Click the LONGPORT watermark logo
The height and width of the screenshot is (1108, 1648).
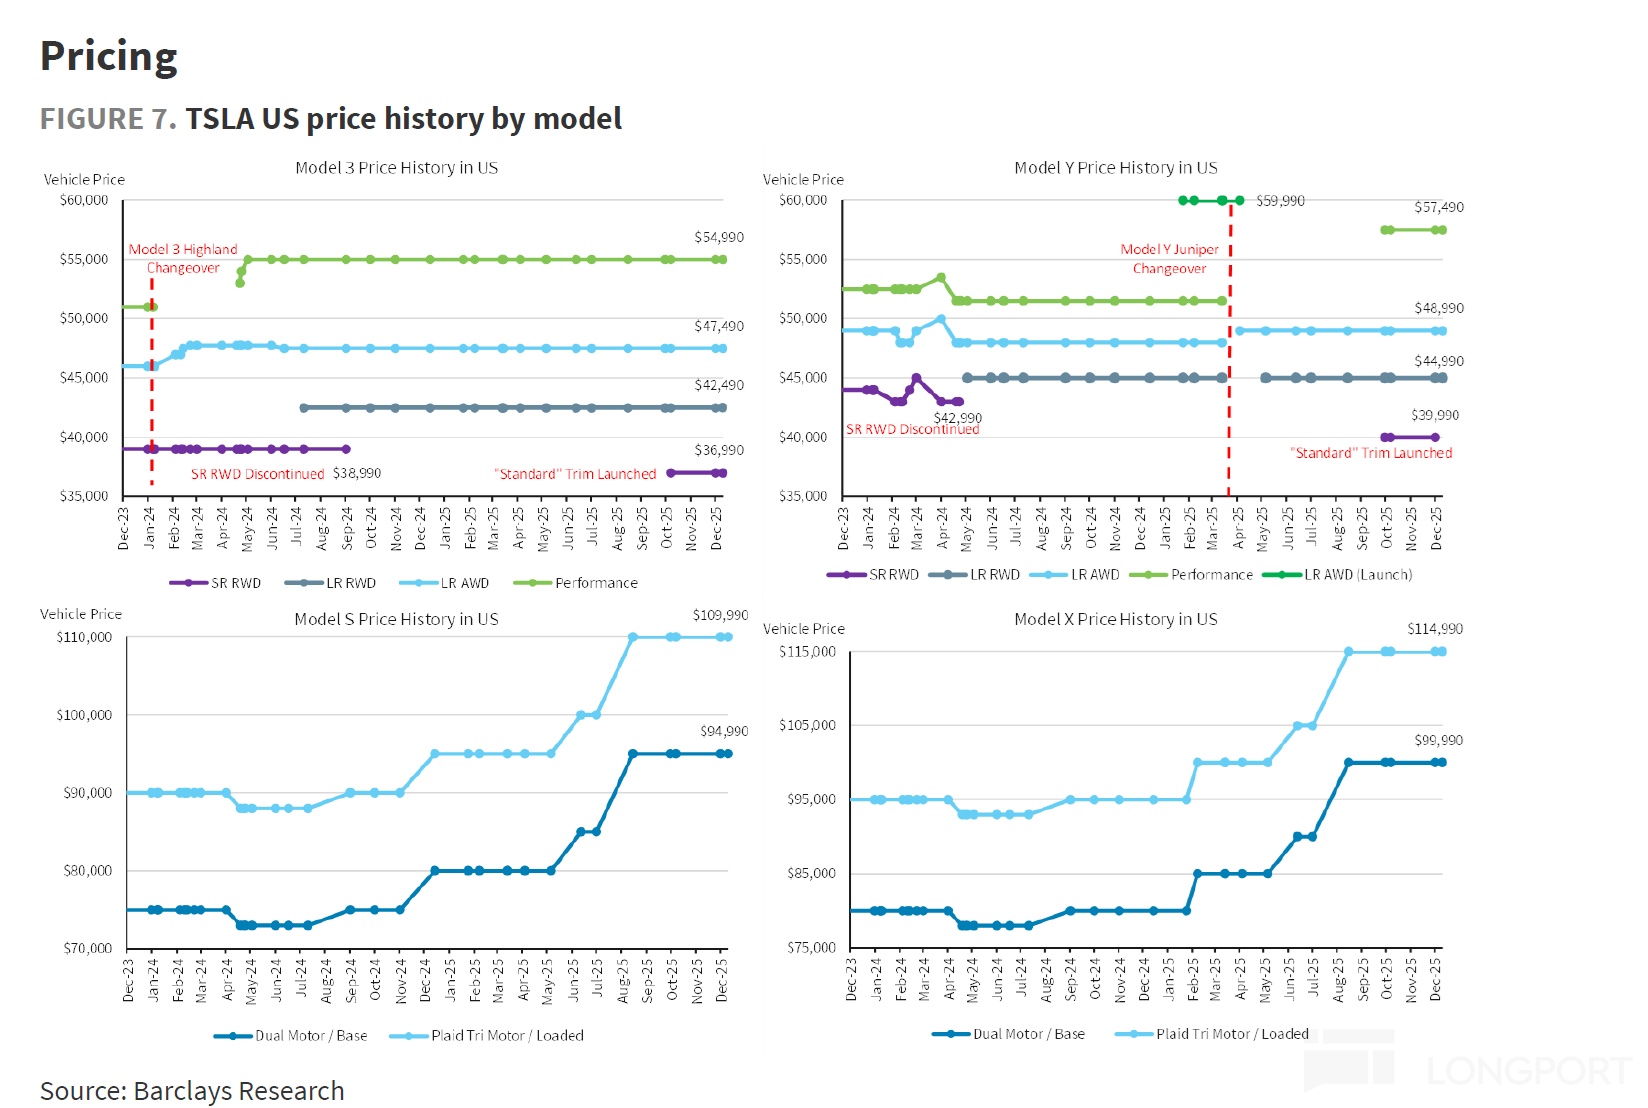coord(1468,1069)
